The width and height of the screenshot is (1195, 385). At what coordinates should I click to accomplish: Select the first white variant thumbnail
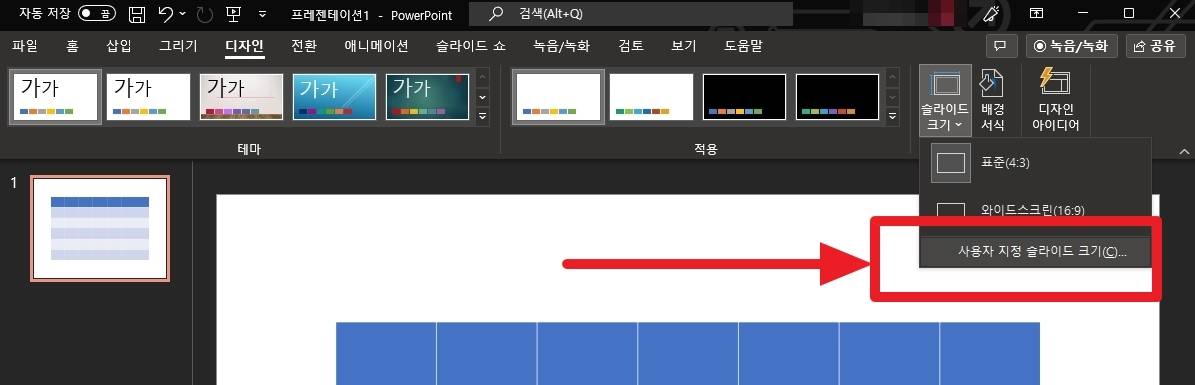tap(558, 97)
